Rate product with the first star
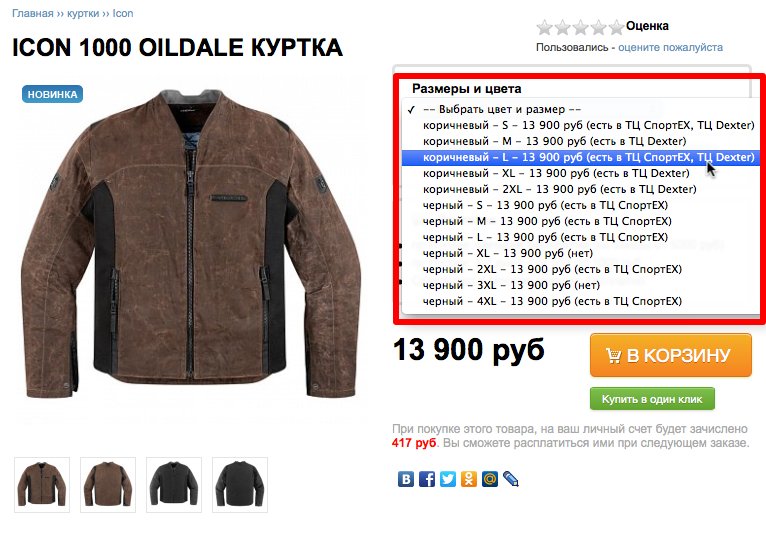Screen dimensions: 766x550 coord(544,27)
